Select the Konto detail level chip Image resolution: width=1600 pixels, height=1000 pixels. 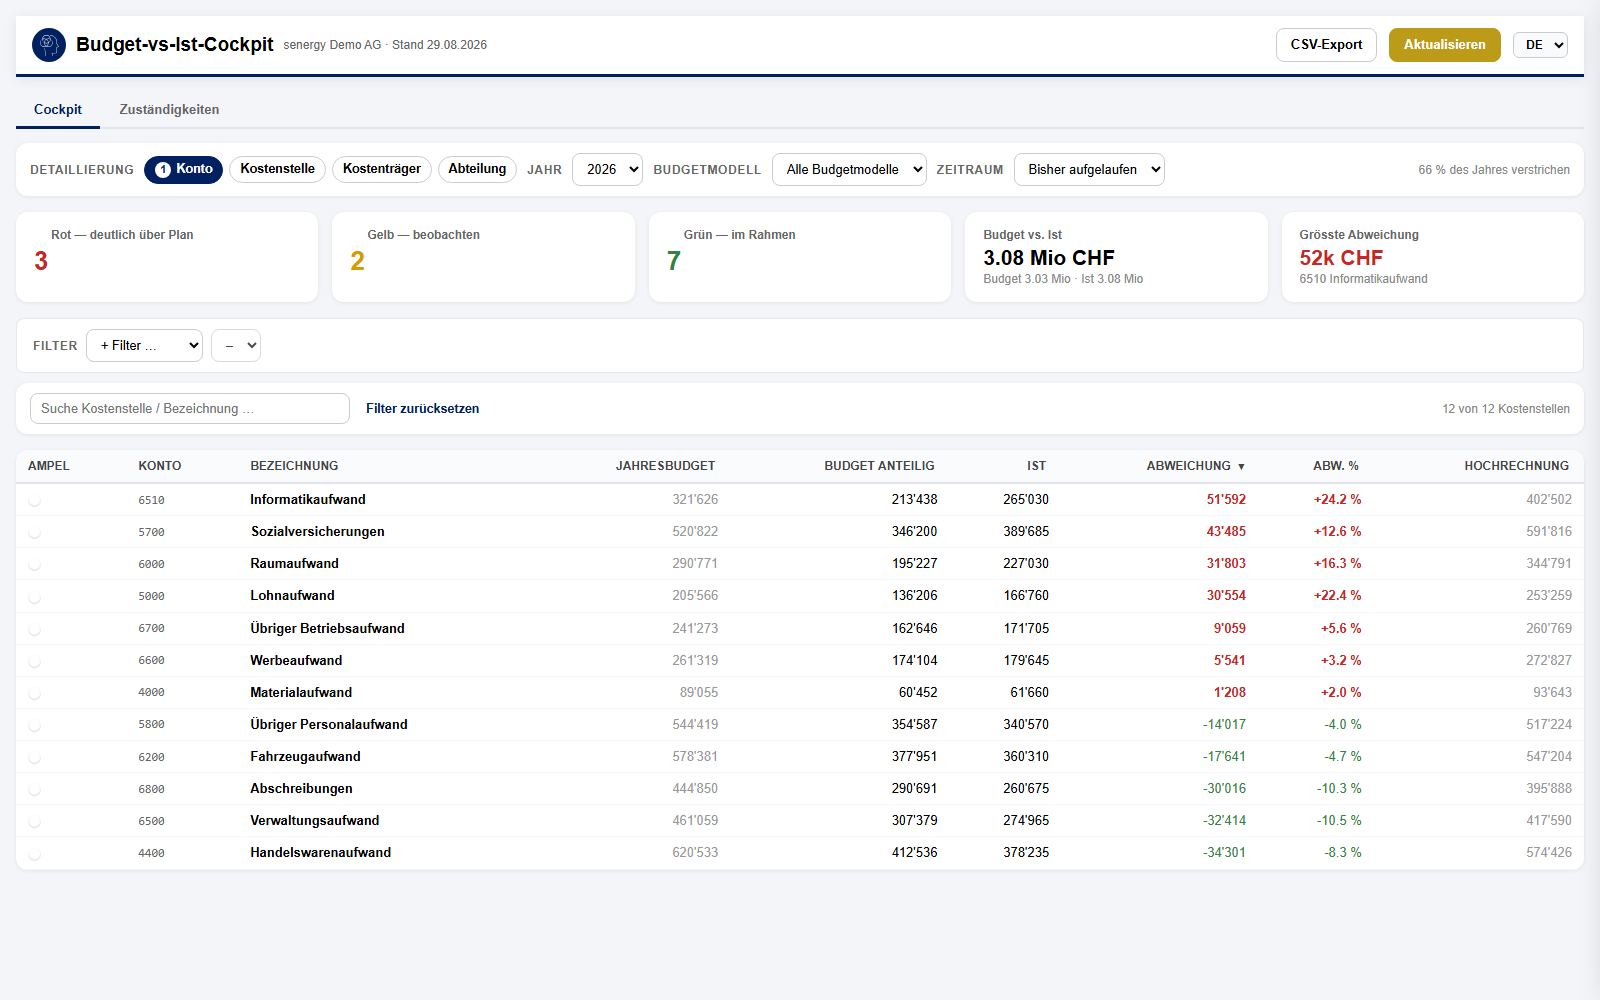184,169
